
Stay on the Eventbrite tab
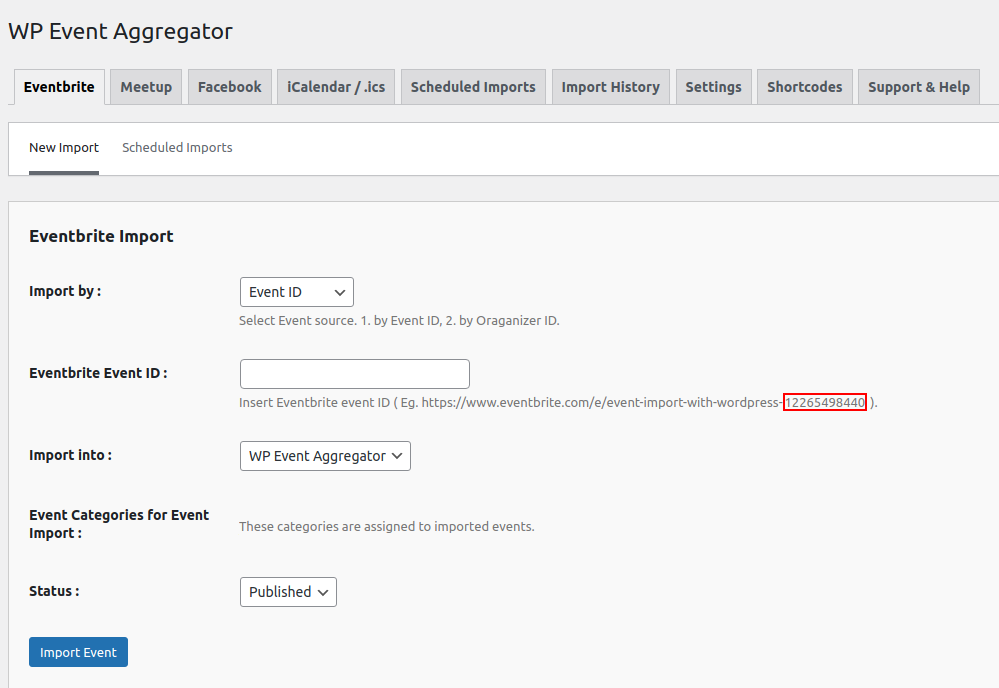point(59,87)
